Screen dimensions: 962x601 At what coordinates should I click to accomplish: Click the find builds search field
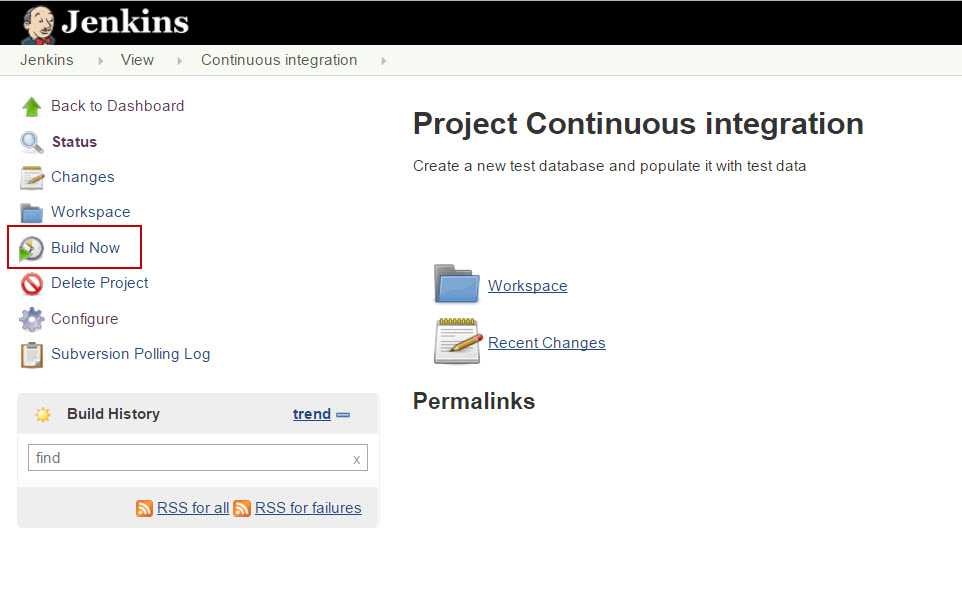(x=188, y=458)
